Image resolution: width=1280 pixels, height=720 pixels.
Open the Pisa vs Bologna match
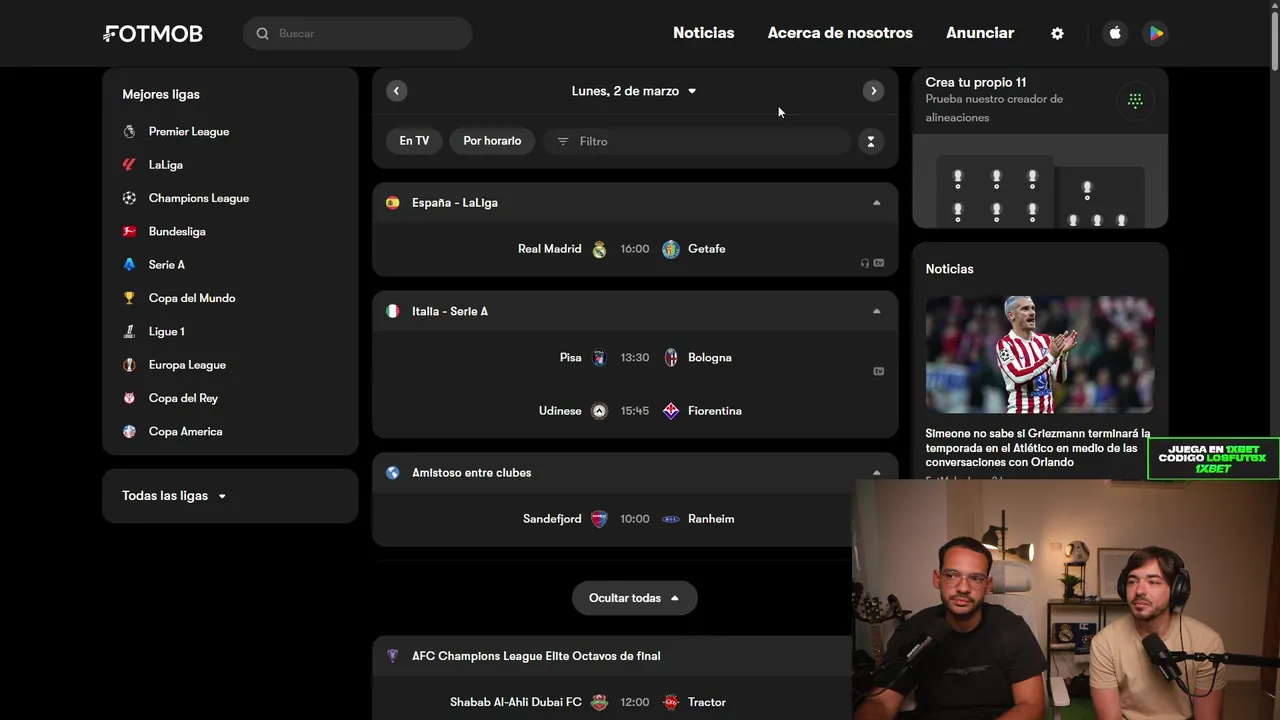635,357
